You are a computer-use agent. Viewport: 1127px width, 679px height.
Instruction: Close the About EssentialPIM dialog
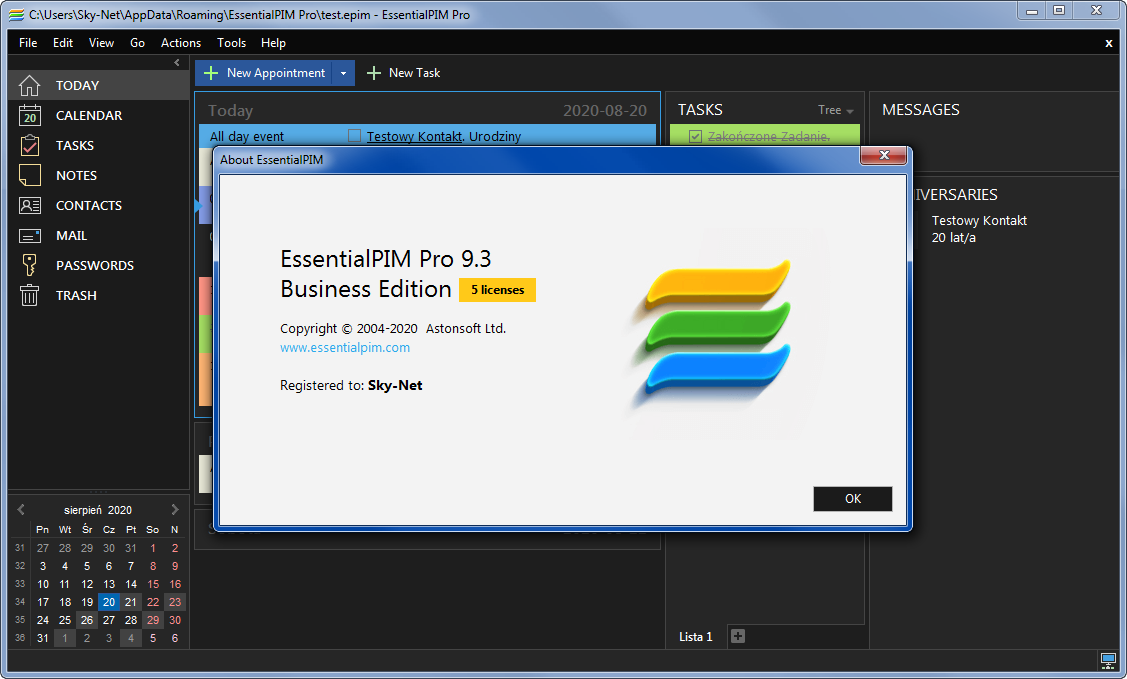tap(883, 155)
